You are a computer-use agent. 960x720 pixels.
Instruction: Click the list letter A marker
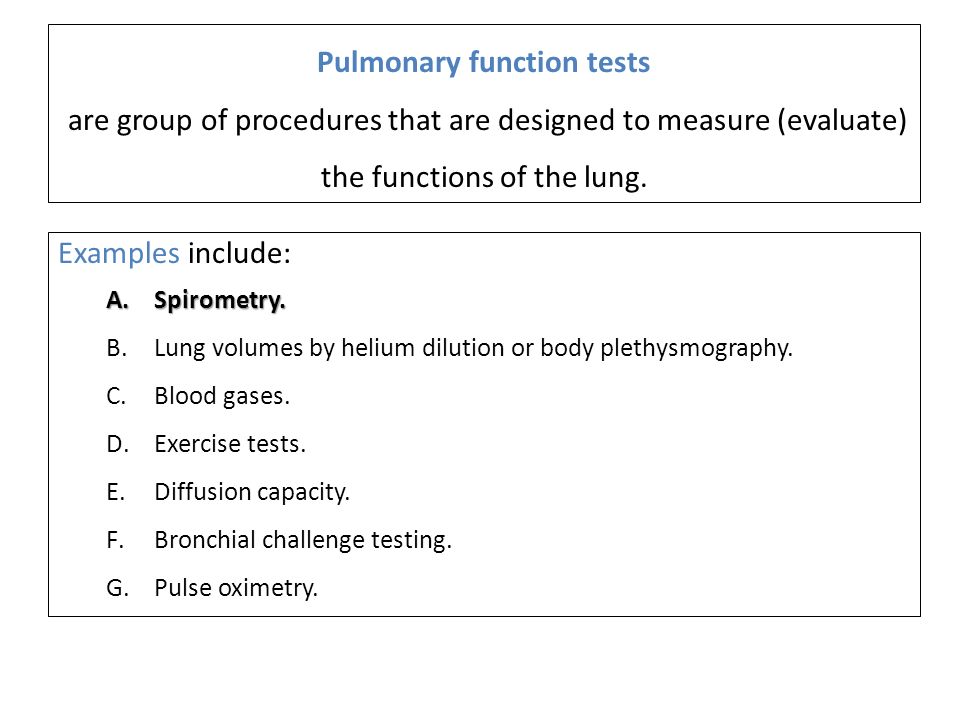117,300
